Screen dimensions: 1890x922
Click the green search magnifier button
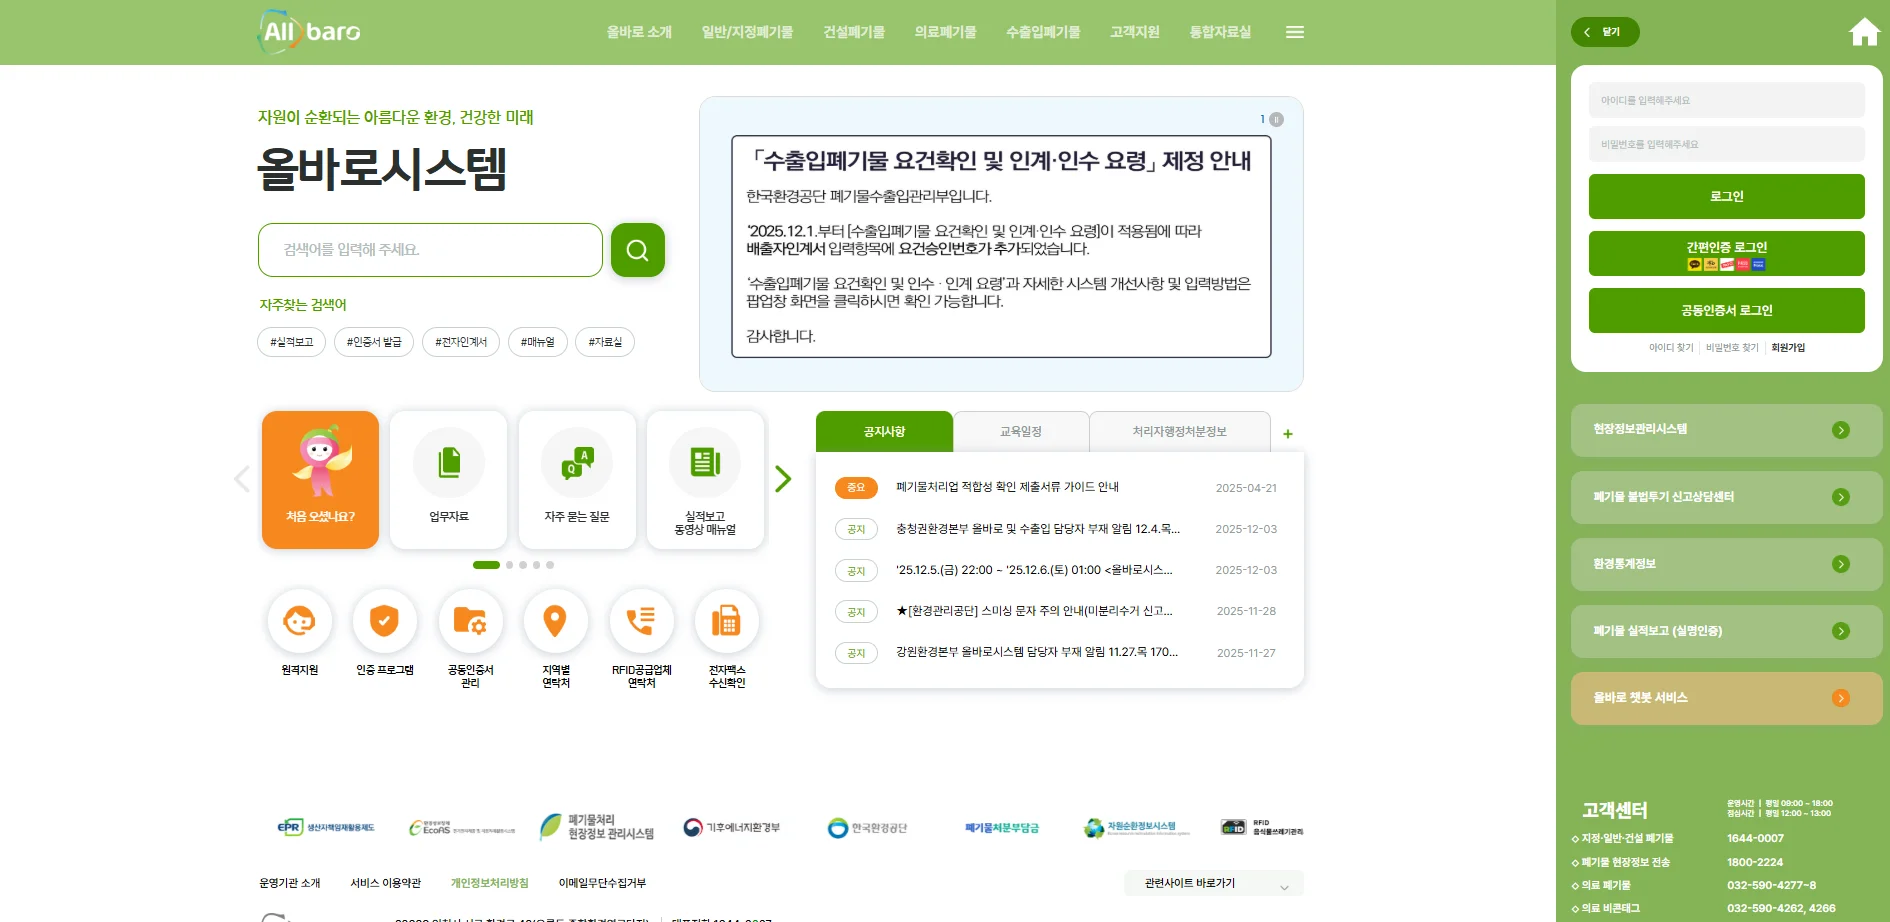tap(637, 250)
